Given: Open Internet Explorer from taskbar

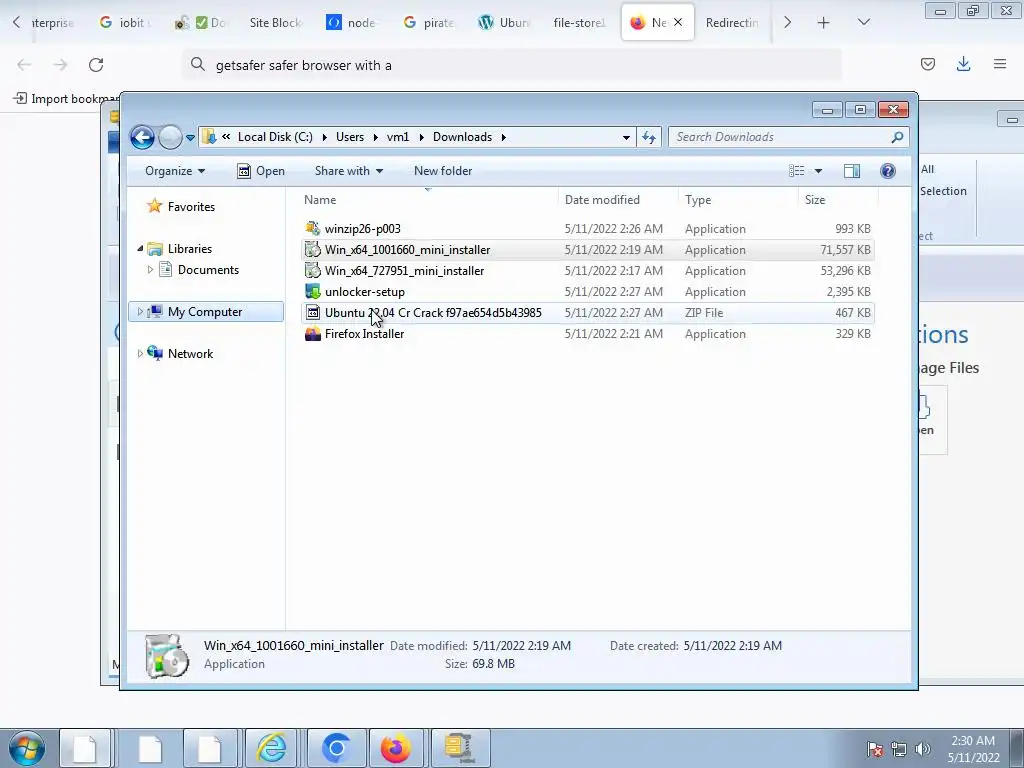Looking at the screenshot, I should [x=272, y=748].
